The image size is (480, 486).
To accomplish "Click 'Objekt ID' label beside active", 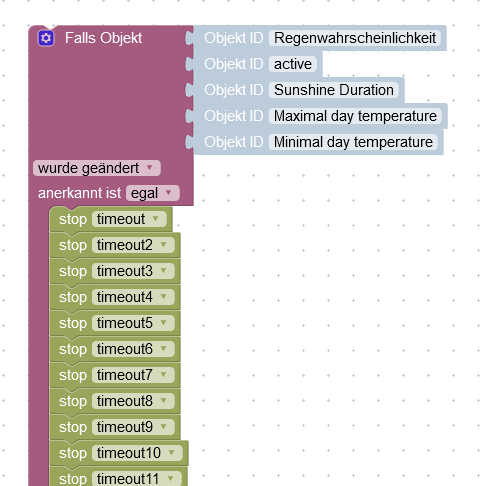I will (234, 64).
